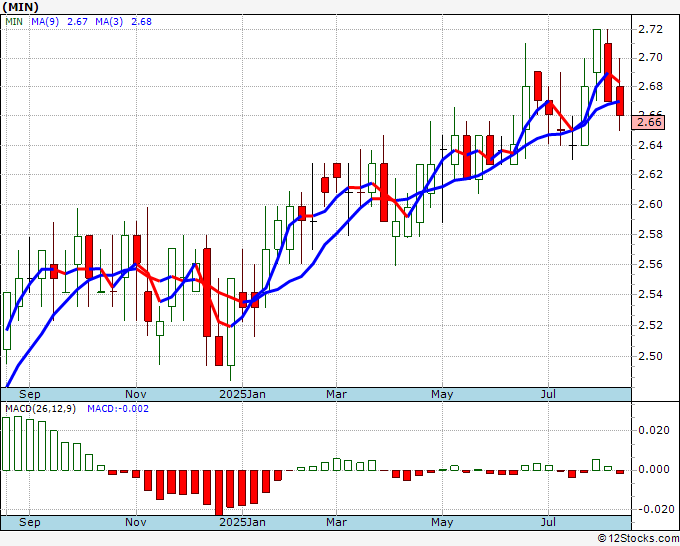Click the MA(9) legend label

tap(45, 21)
